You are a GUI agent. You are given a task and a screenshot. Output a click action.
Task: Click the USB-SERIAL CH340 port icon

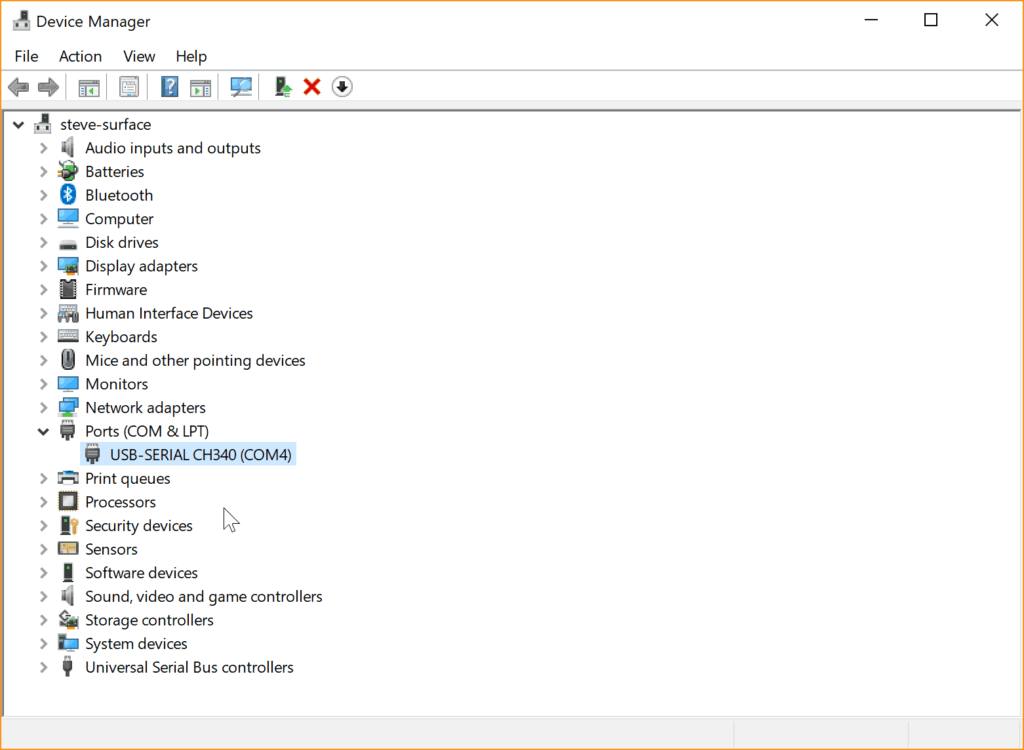(93, 454)
